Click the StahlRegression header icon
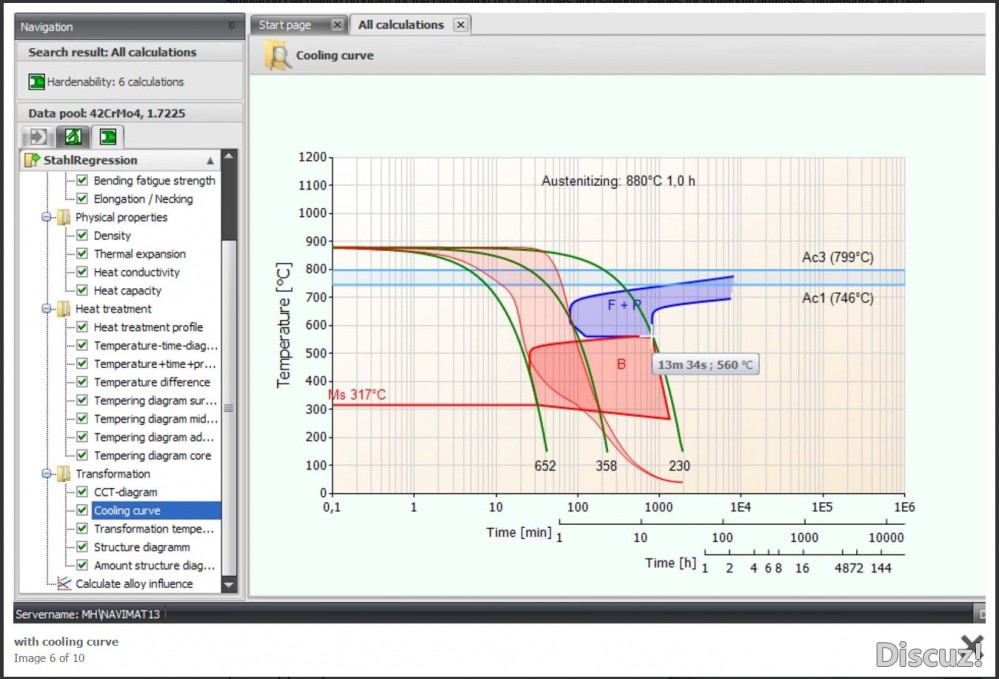Viewport: 999px width, 679px height. [32, 160]
